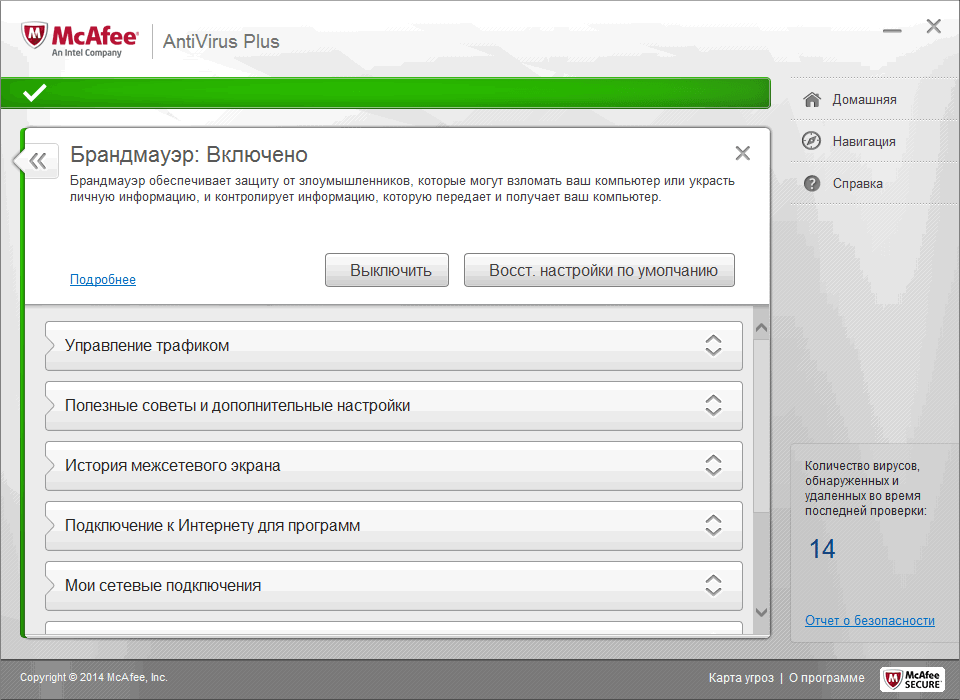Open the Отчет о безопасности link
The image size is (960, 700).
coord(869,620)
